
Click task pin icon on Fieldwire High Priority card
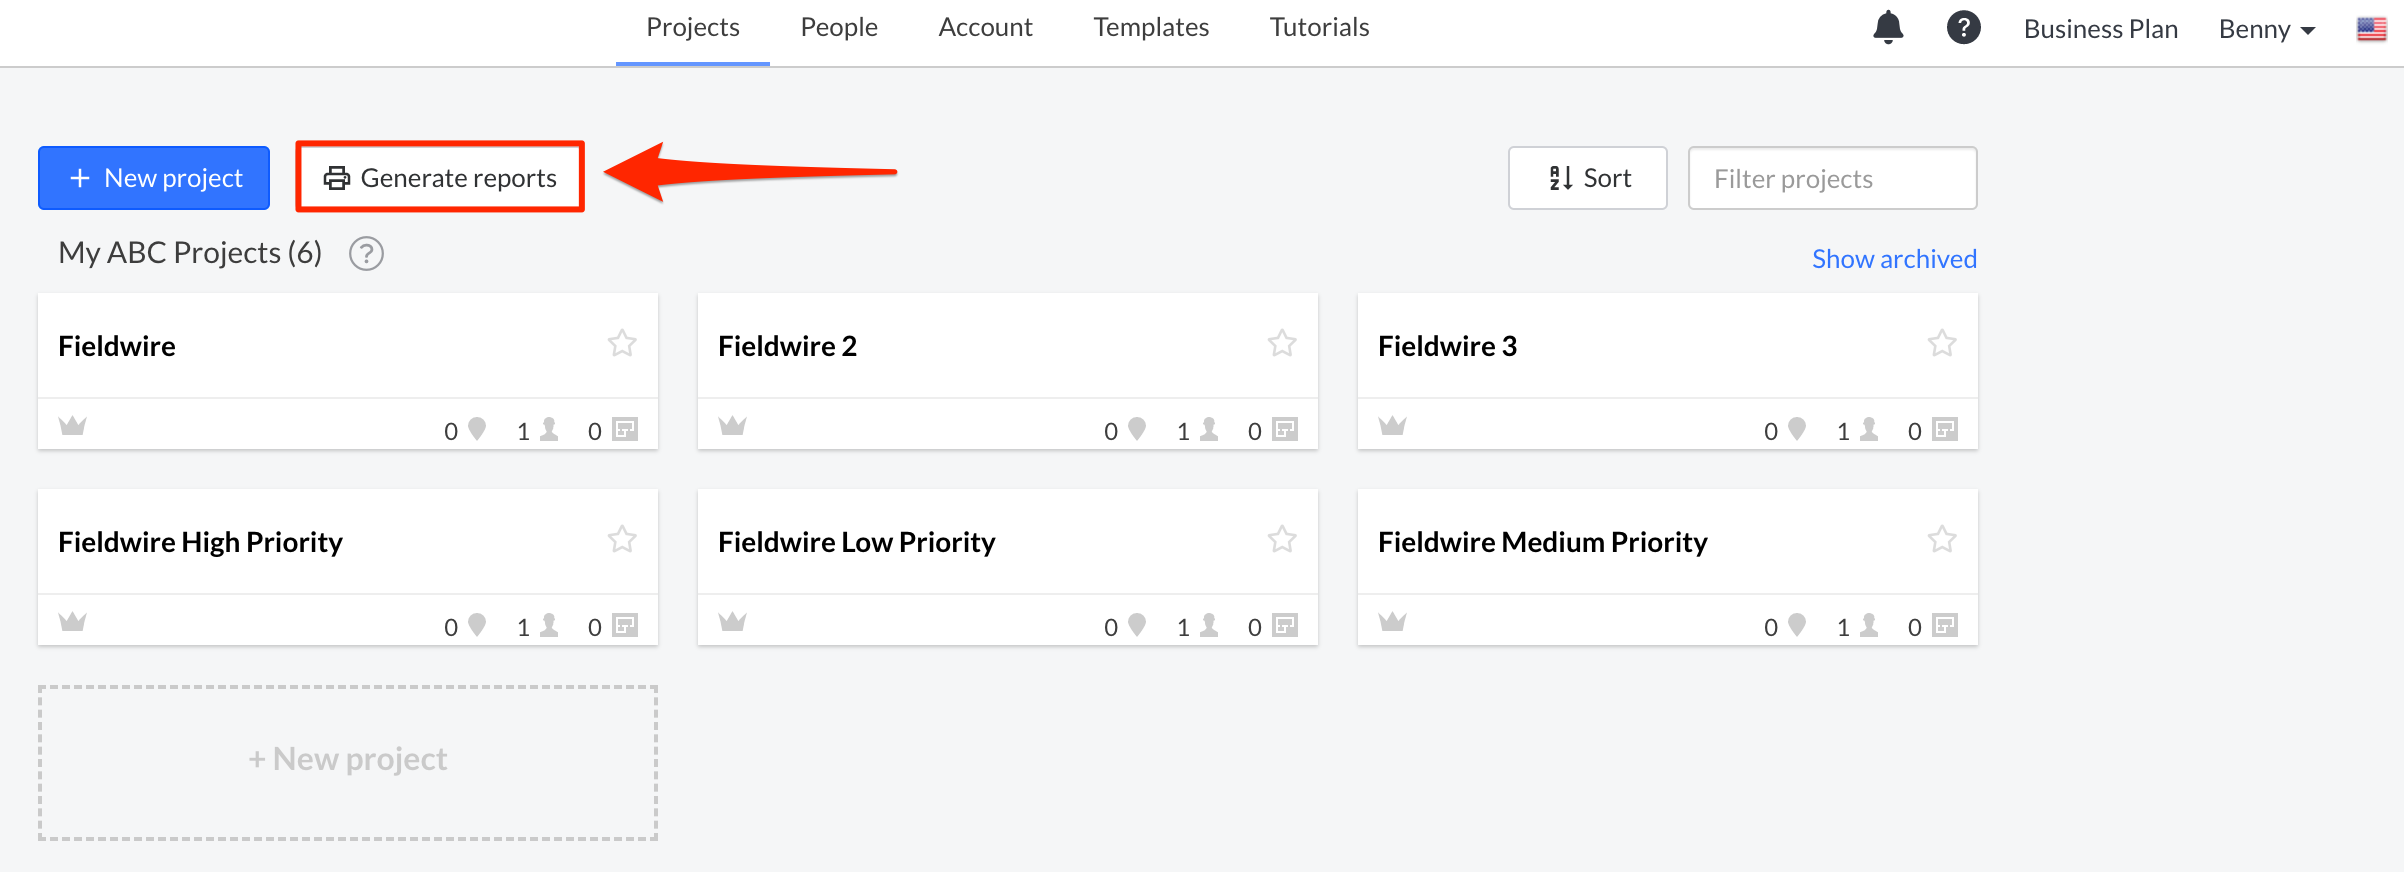477,625
